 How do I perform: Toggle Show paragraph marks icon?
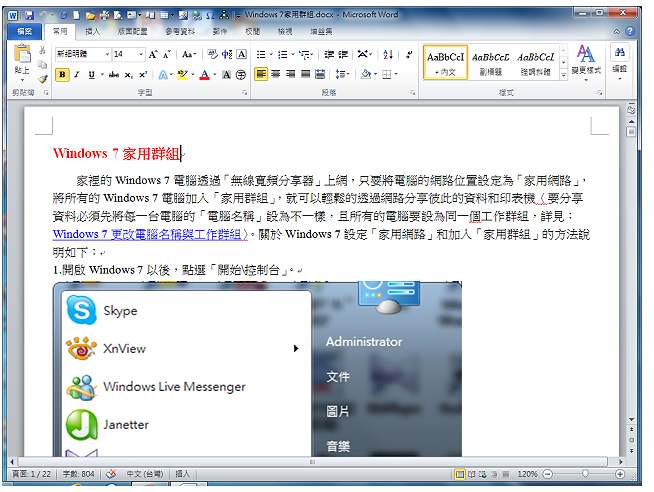coord(409,55)
